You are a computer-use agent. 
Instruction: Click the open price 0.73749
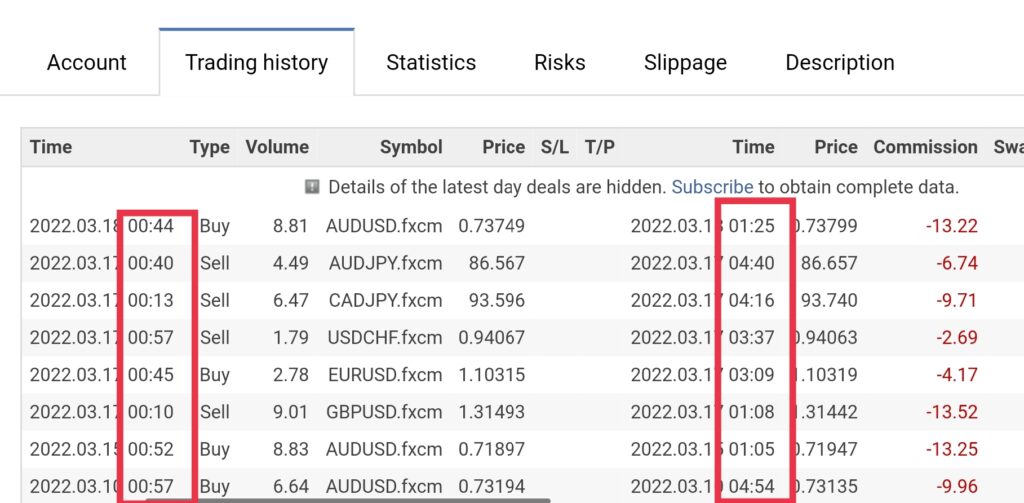[x=491, y=226]
